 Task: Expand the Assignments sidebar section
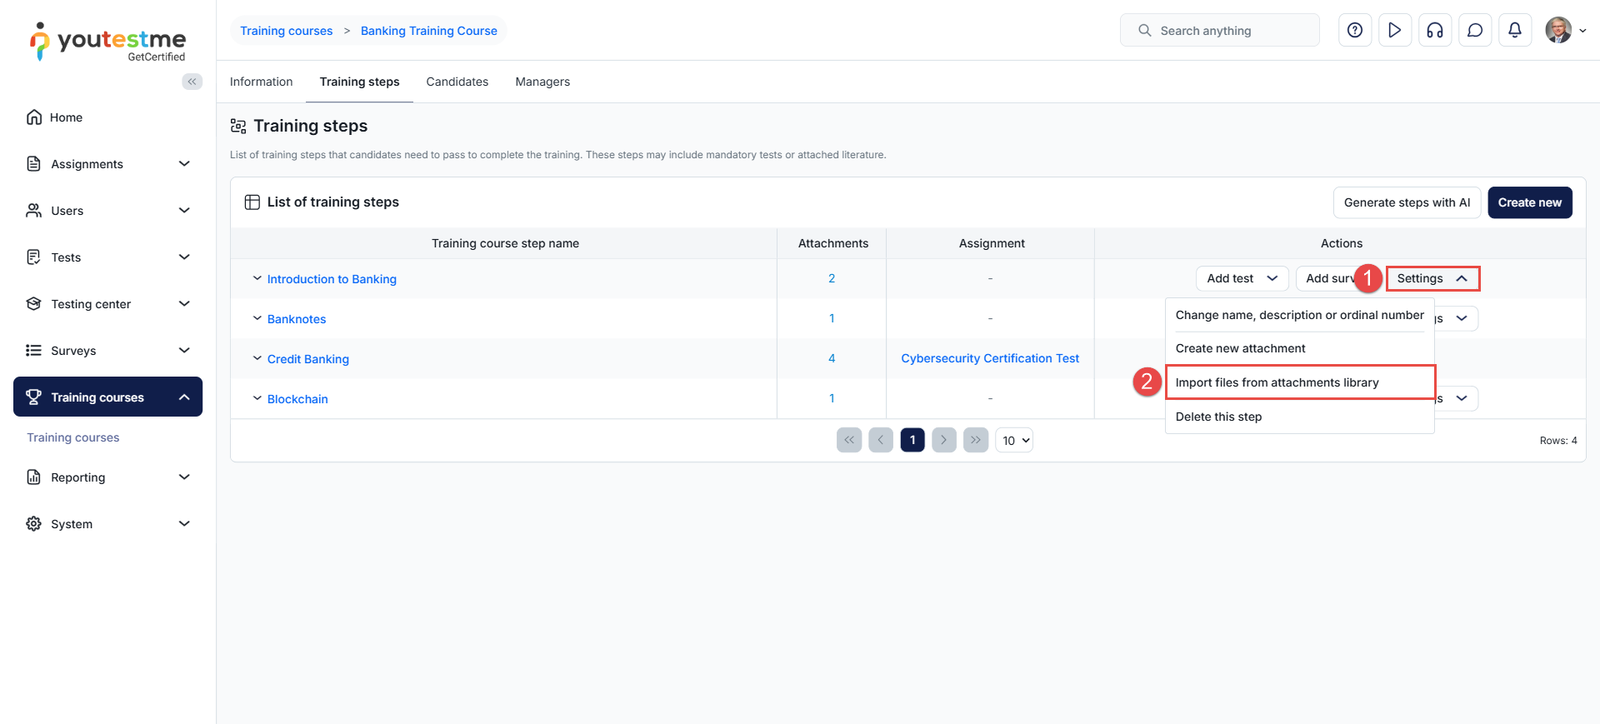[x=184, y=164]
